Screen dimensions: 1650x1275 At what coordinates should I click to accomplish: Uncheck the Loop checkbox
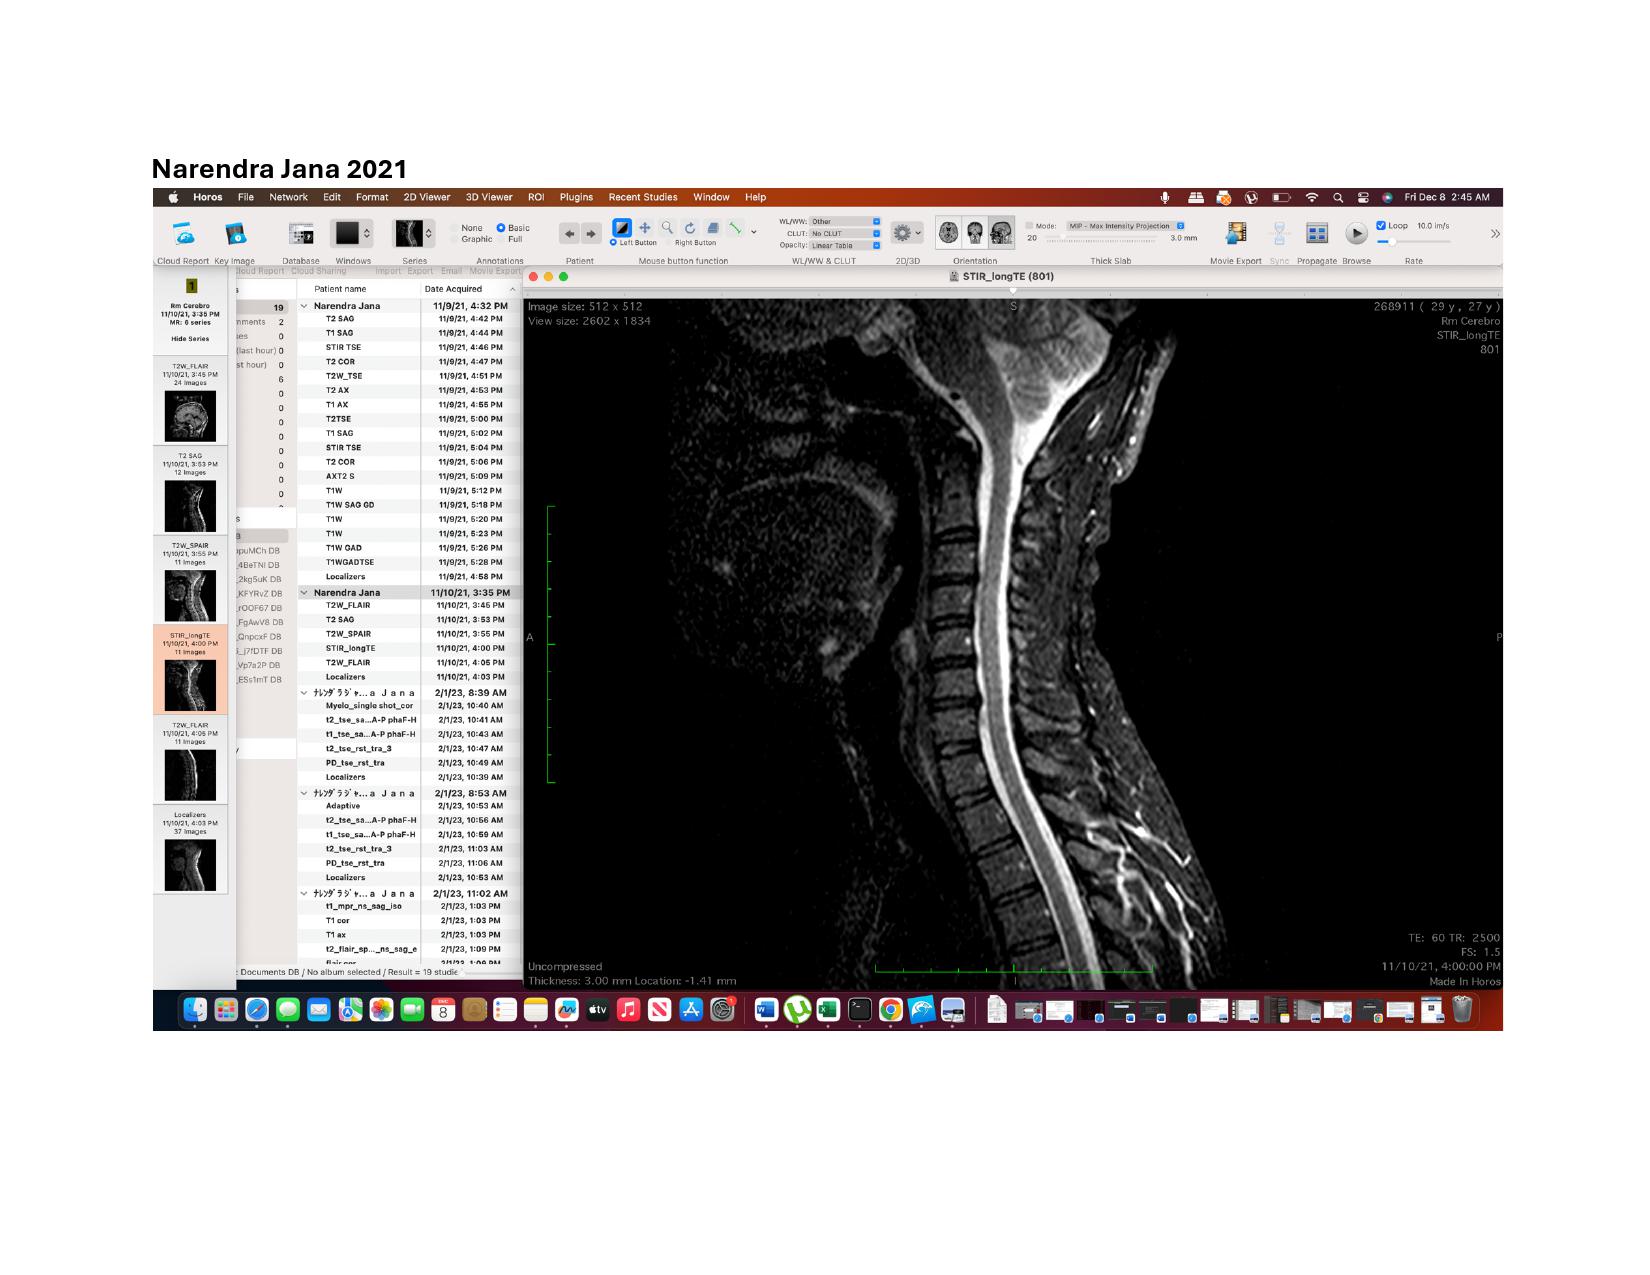point(1381,226)
